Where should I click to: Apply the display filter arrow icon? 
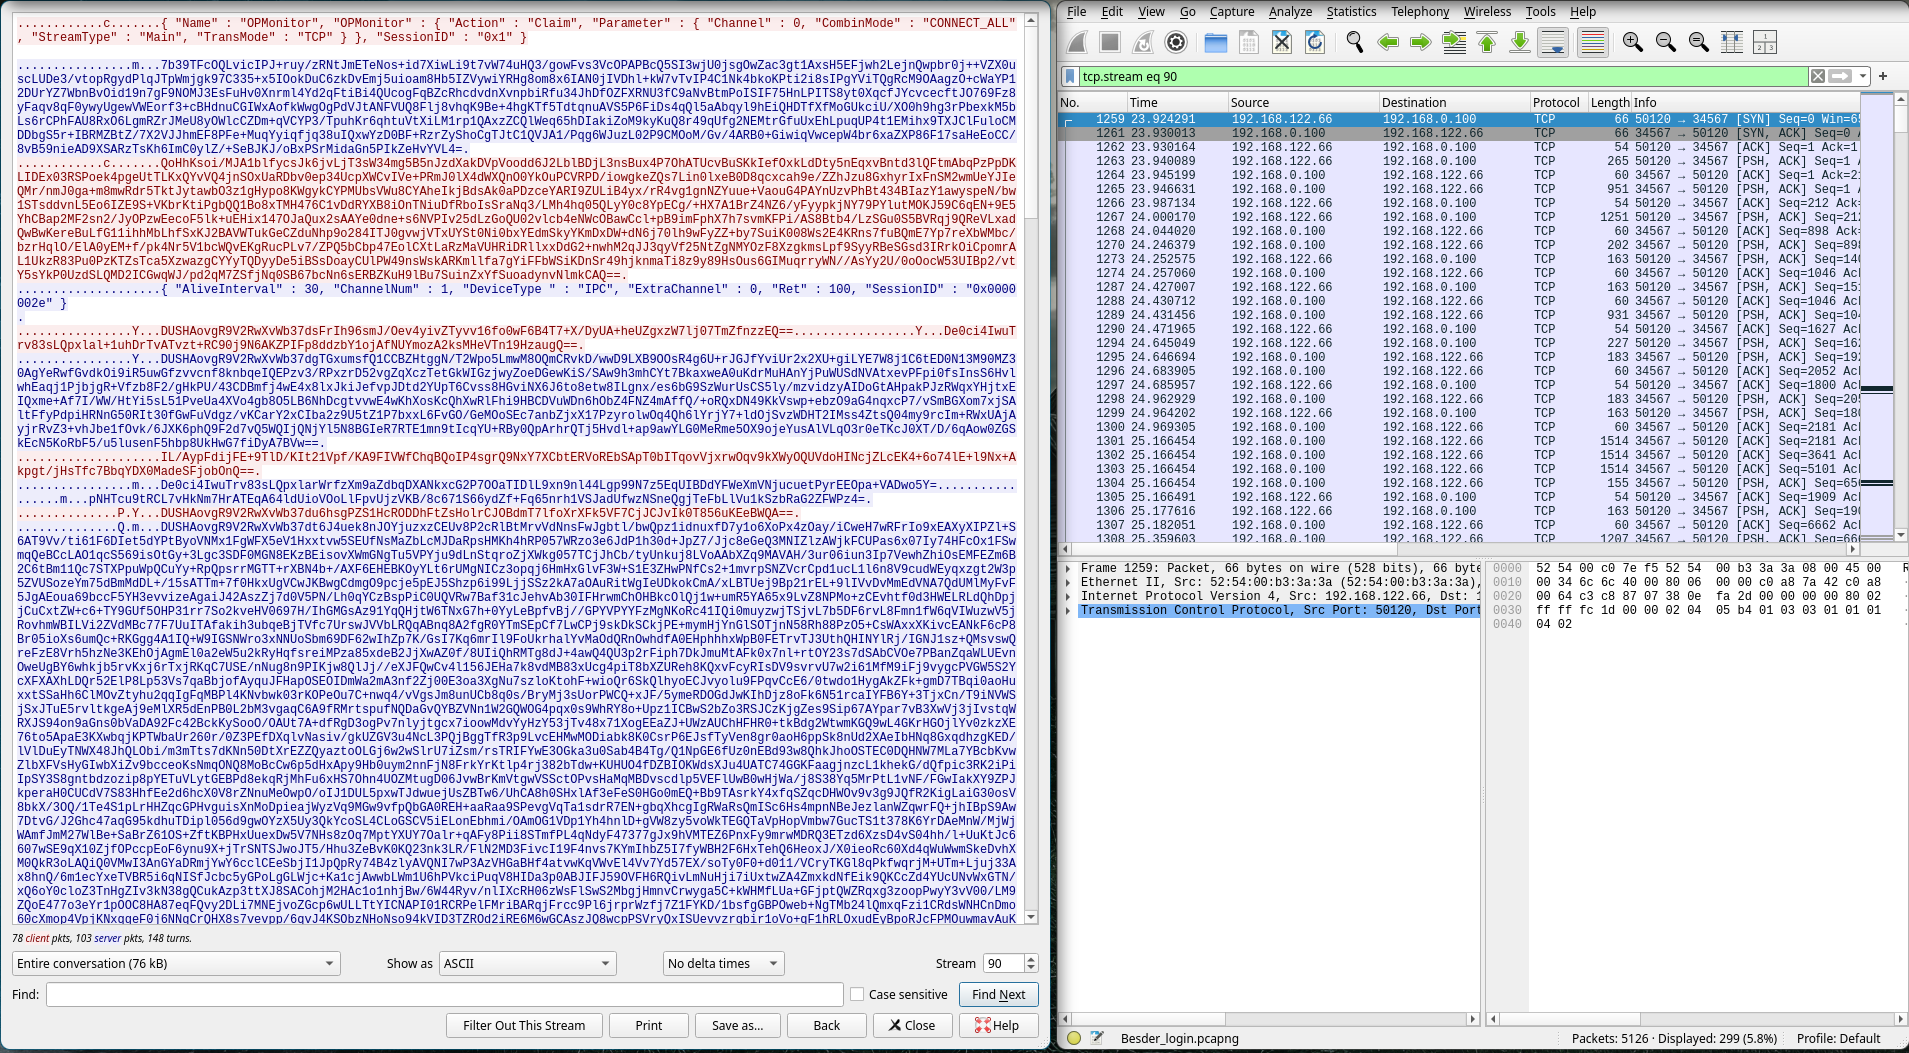pyautogui.click(x=1840, y=76)
